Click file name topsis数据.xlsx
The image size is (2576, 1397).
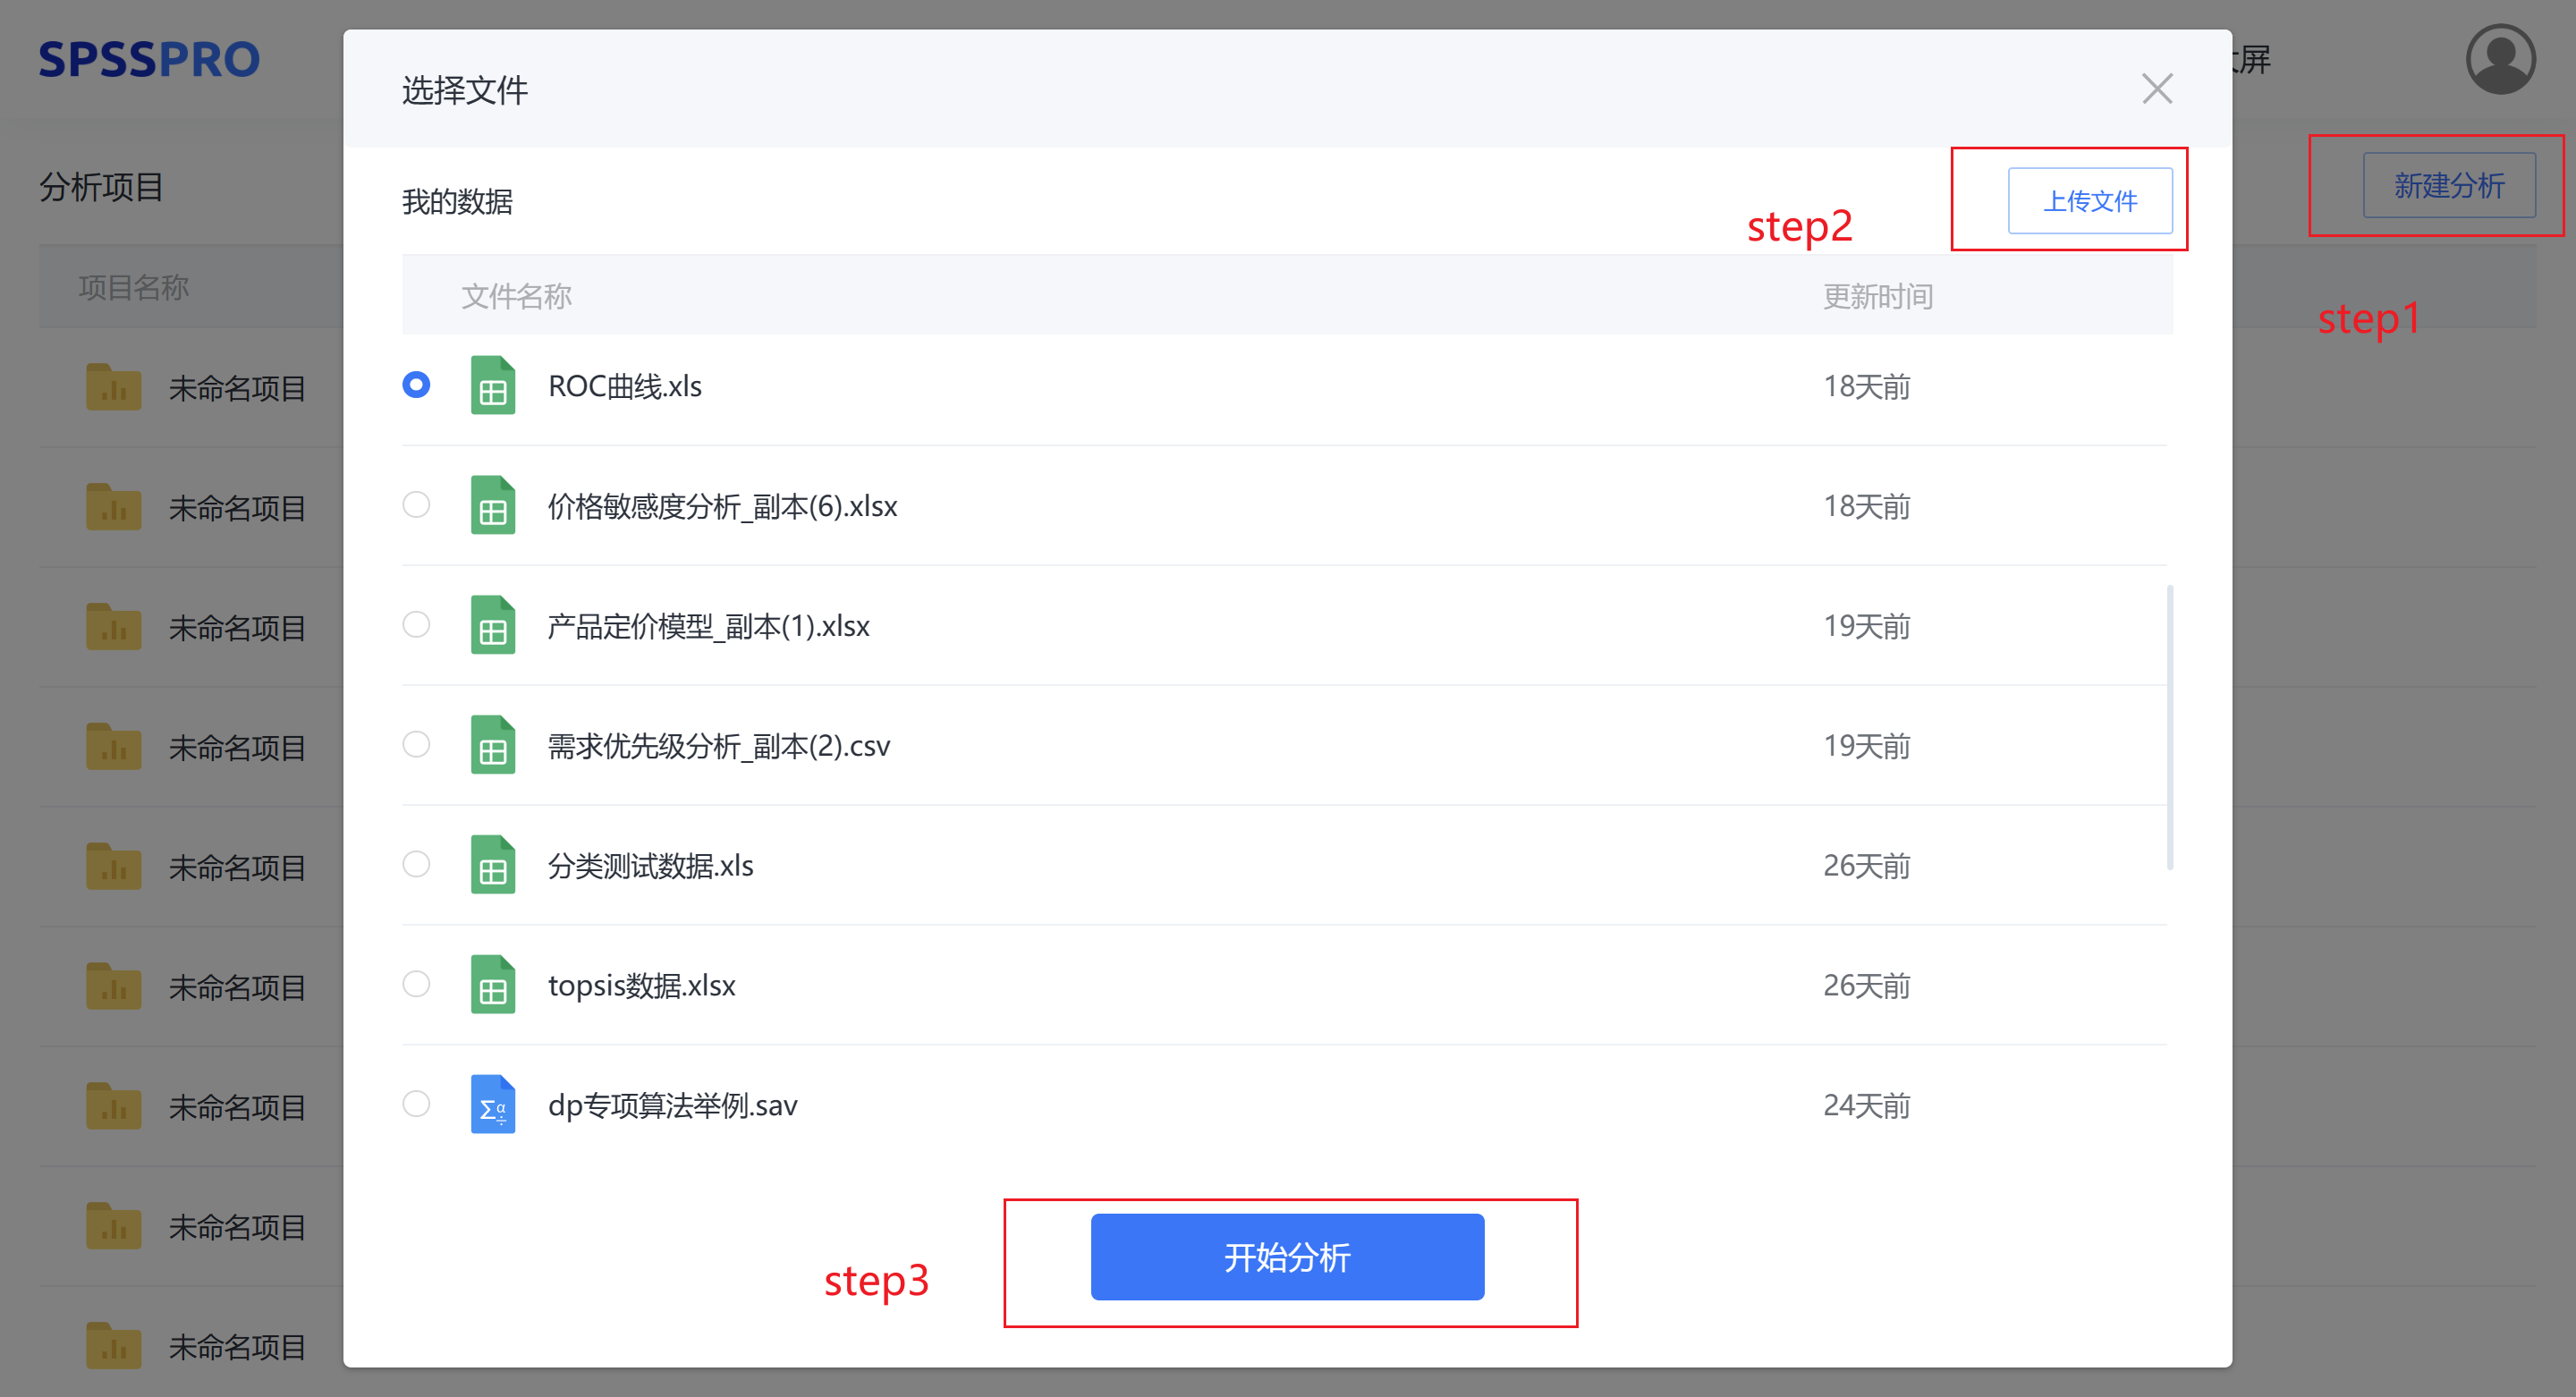click(642, 986)
